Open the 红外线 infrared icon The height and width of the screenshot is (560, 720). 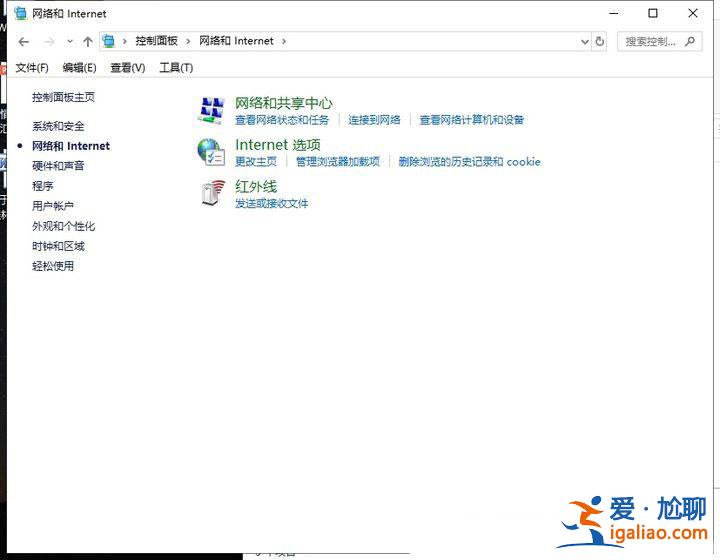[213, 193]
